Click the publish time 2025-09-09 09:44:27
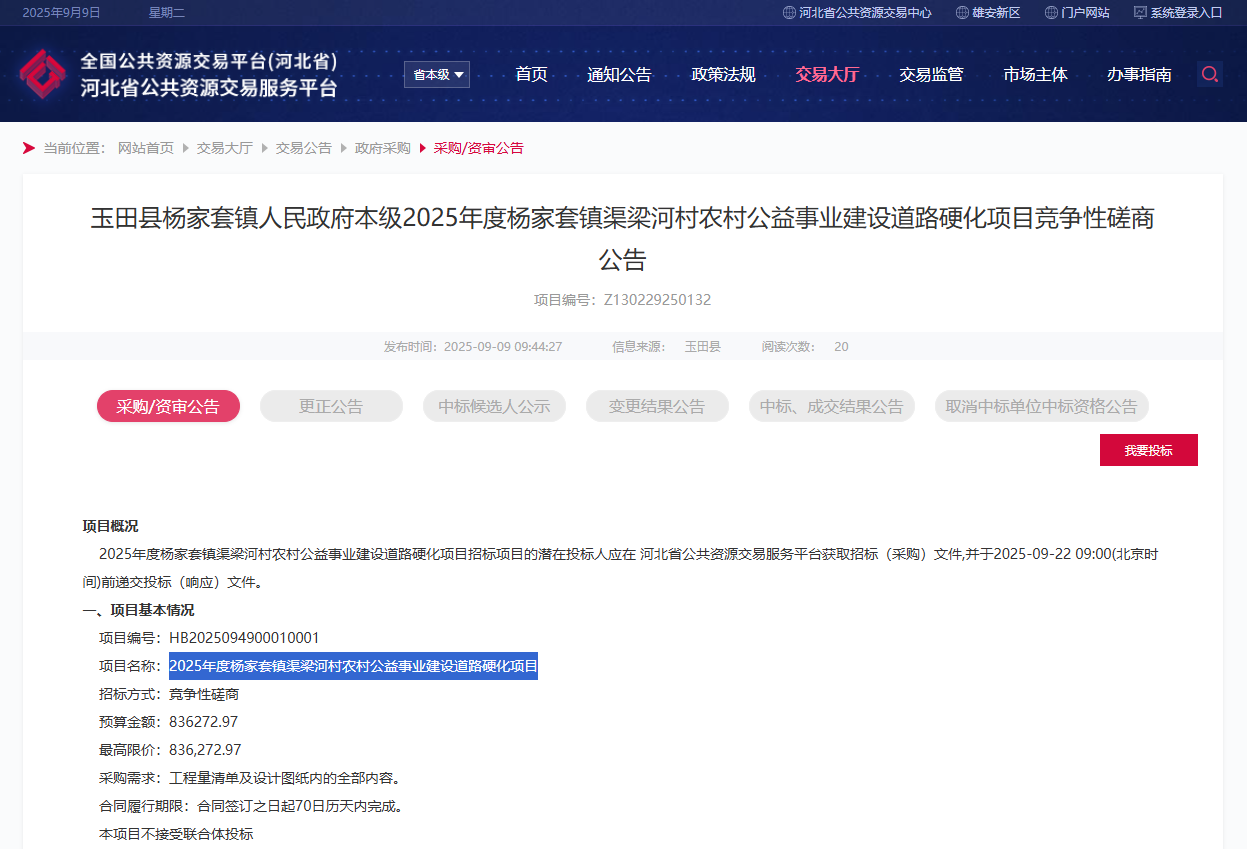 (x=503, y=347)
